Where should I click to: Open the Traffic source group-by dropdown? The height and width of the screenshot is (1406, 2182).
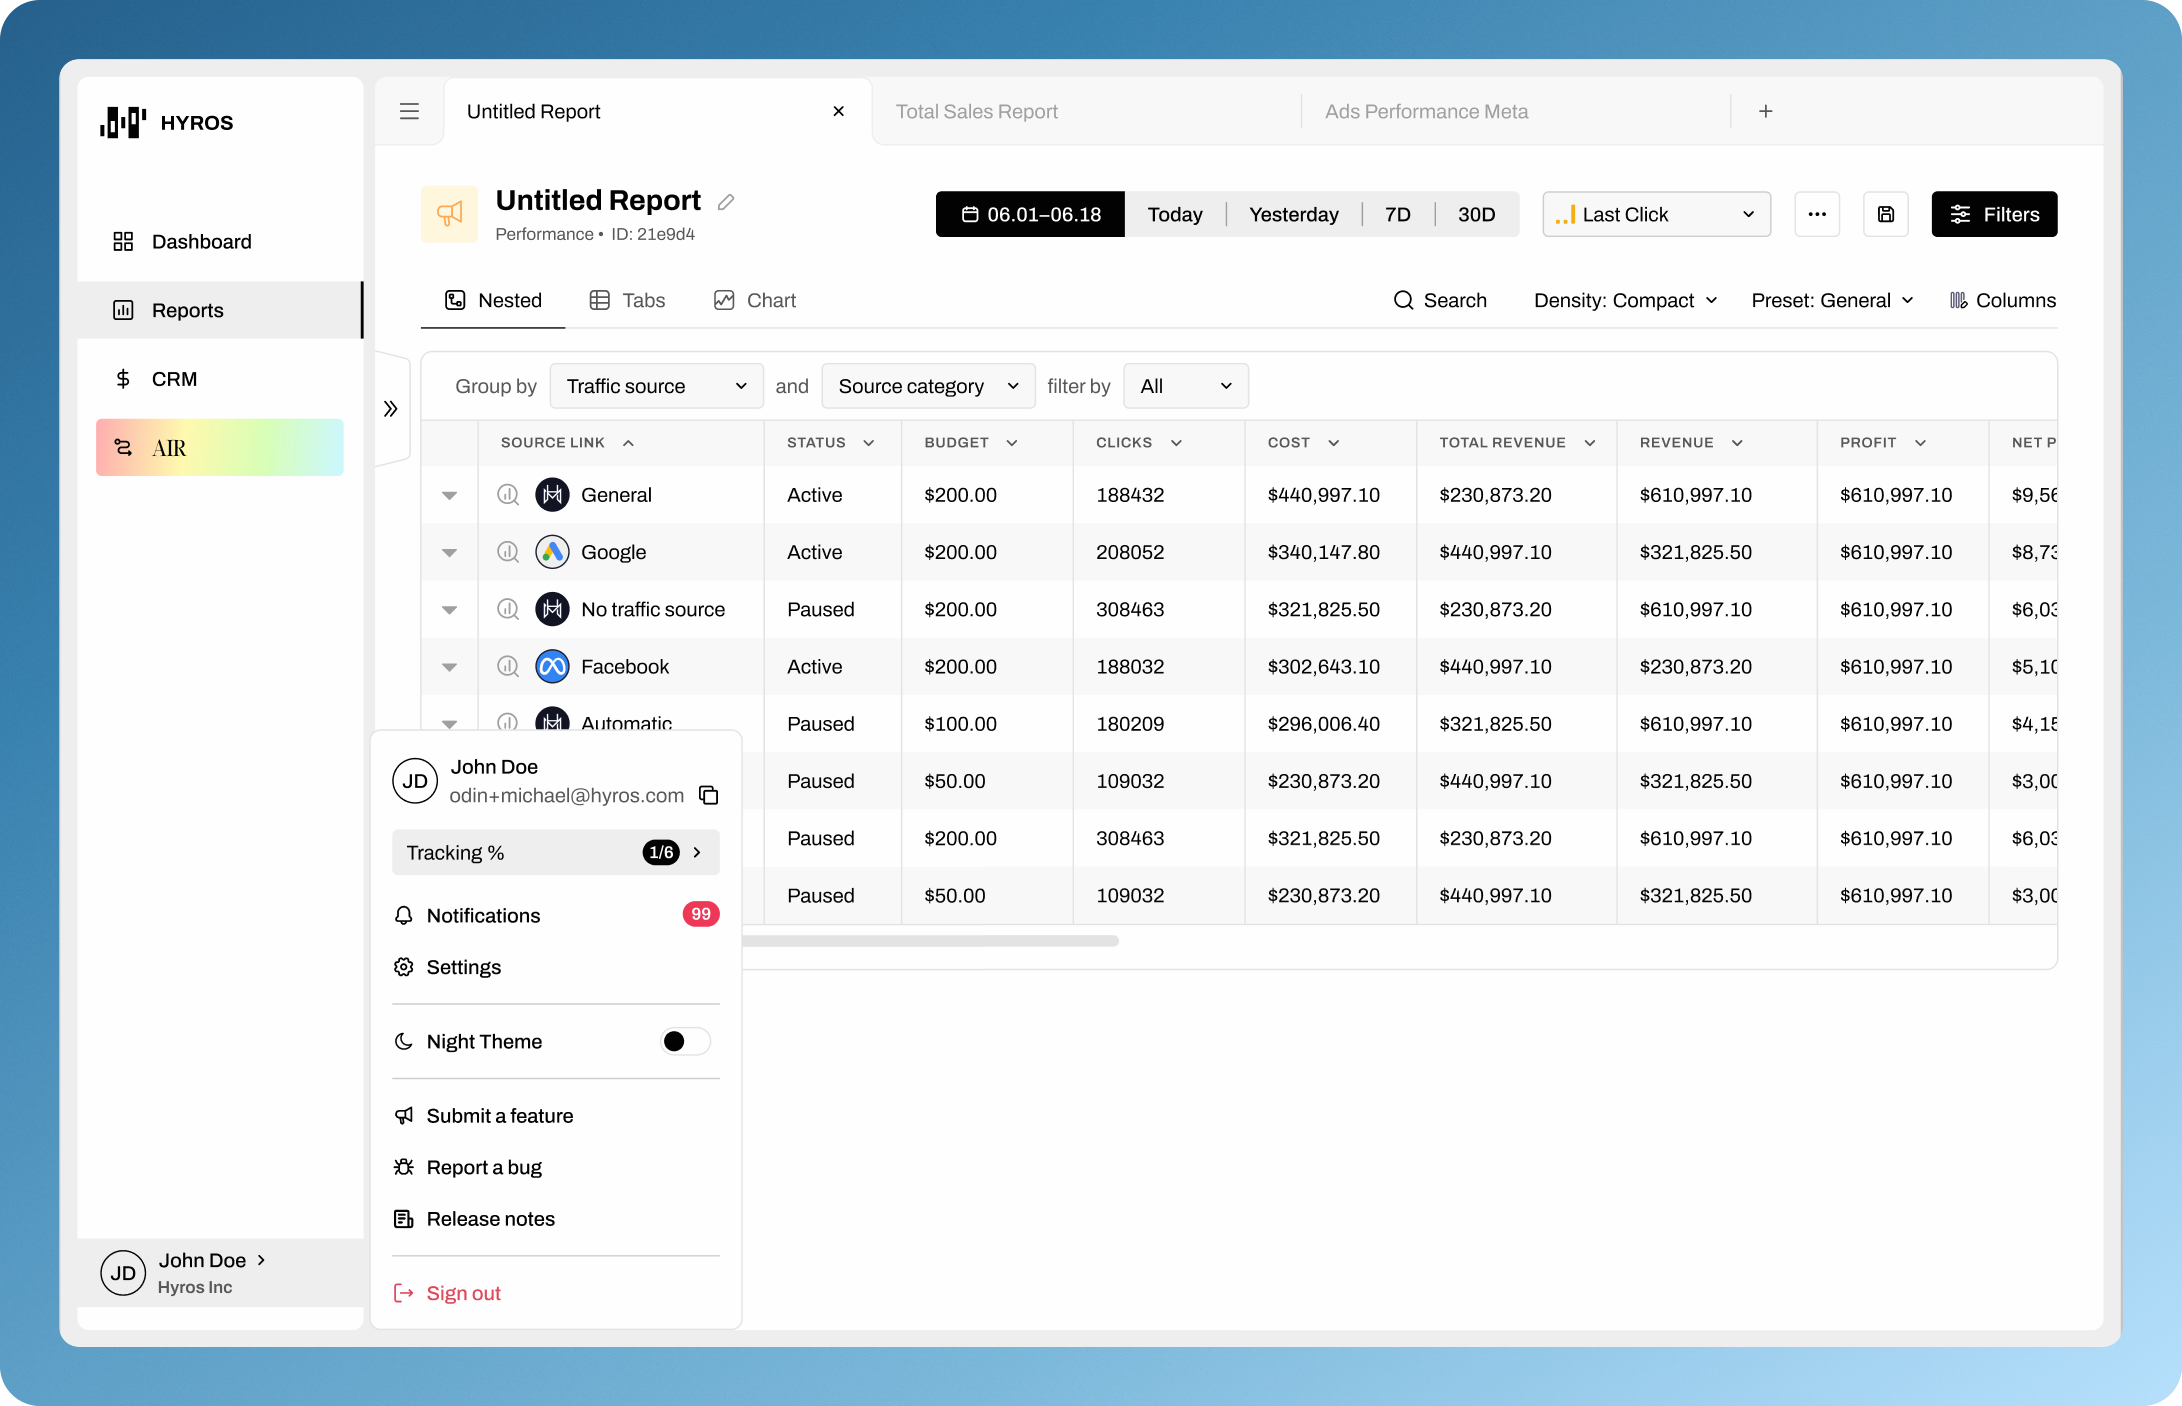(656, 386)
